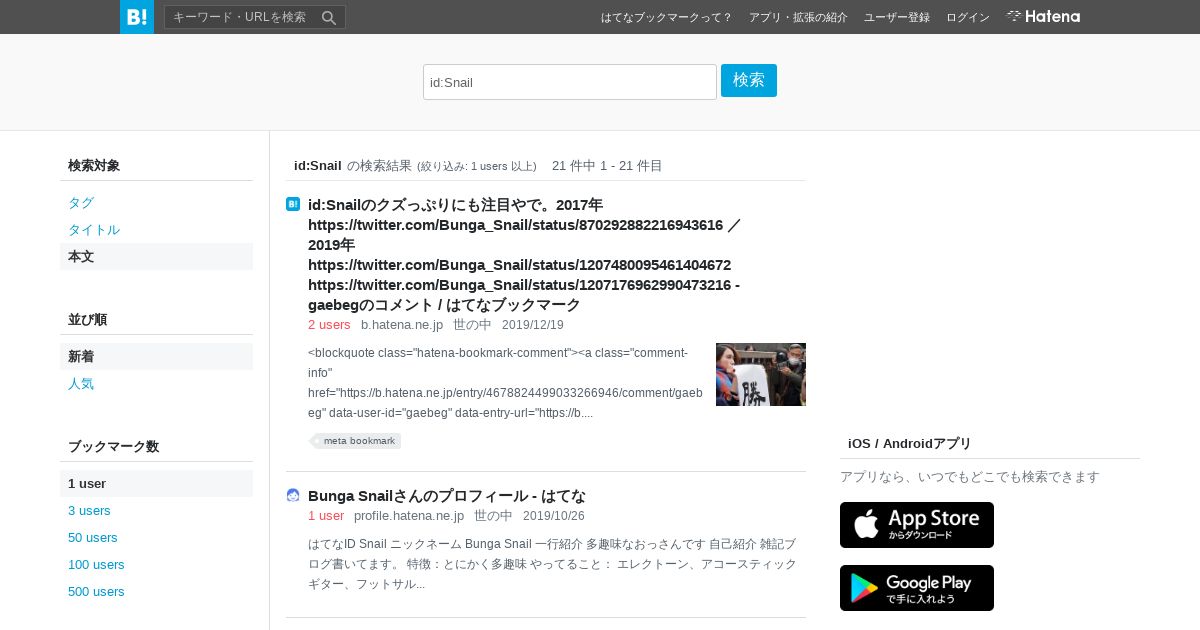The height and width of the screenshot is (630, 1200).
Task: Select タグ as search target
Action: (x=156, y=203)
